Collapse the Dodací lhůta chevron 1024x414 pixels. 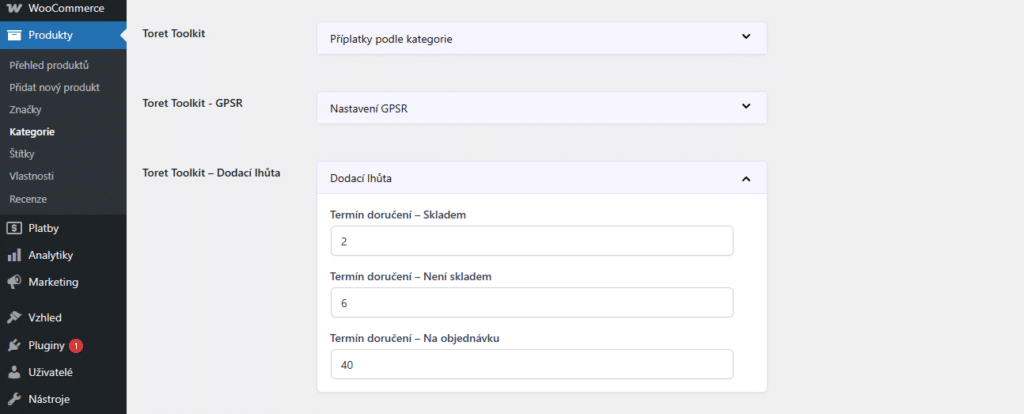[x=746, y=178]
